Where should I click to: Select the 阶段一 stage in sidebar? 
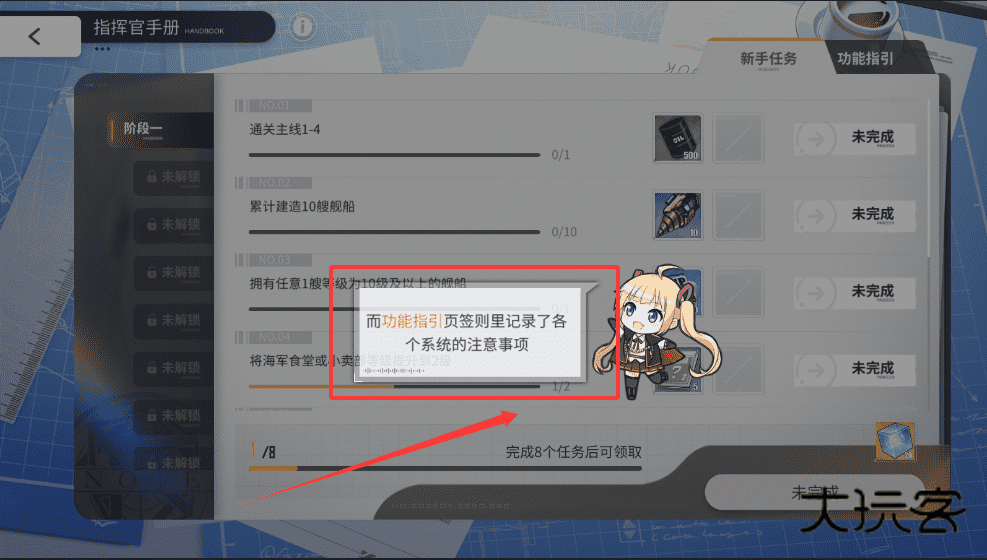point(160,130)
